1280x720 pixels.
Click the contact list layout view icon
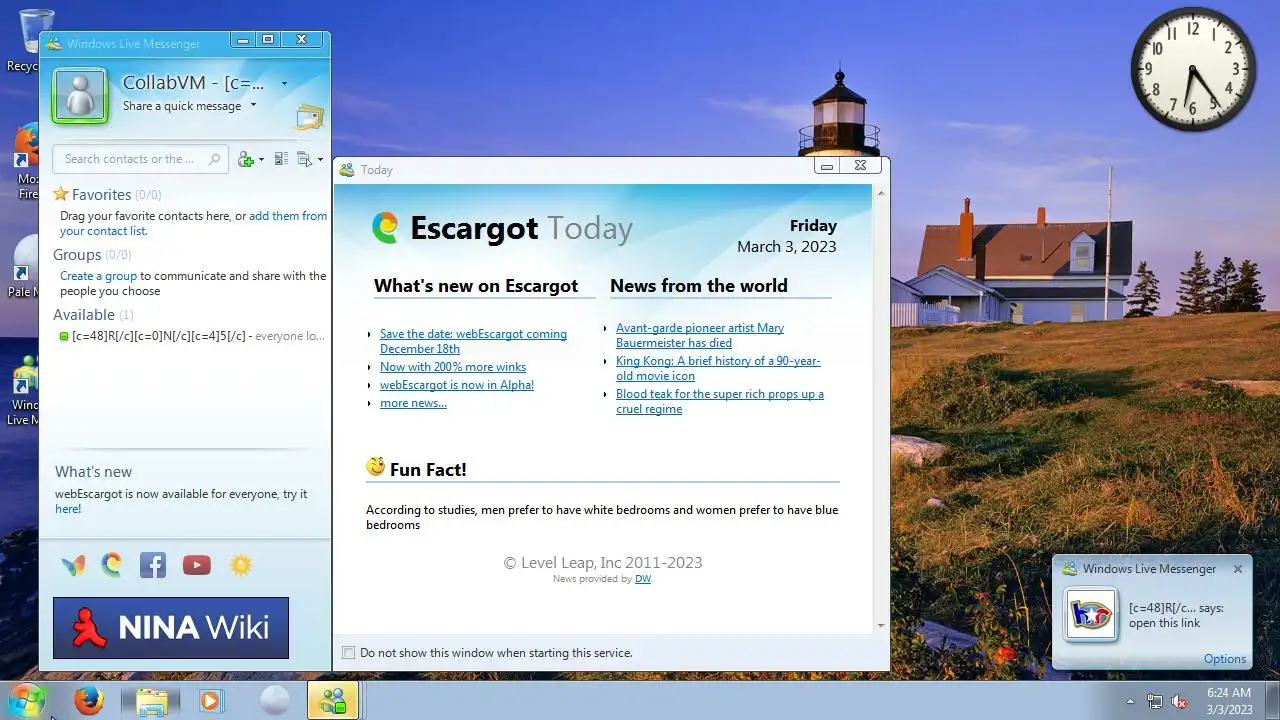point(281,159)
